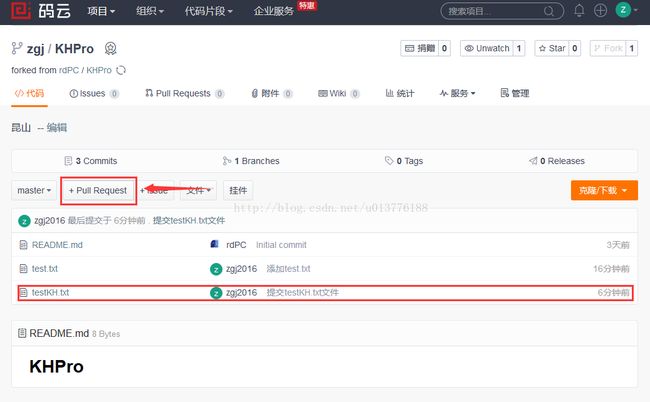Click the + Pull Request button
The image size is (650, 402).
pos(98,191)
